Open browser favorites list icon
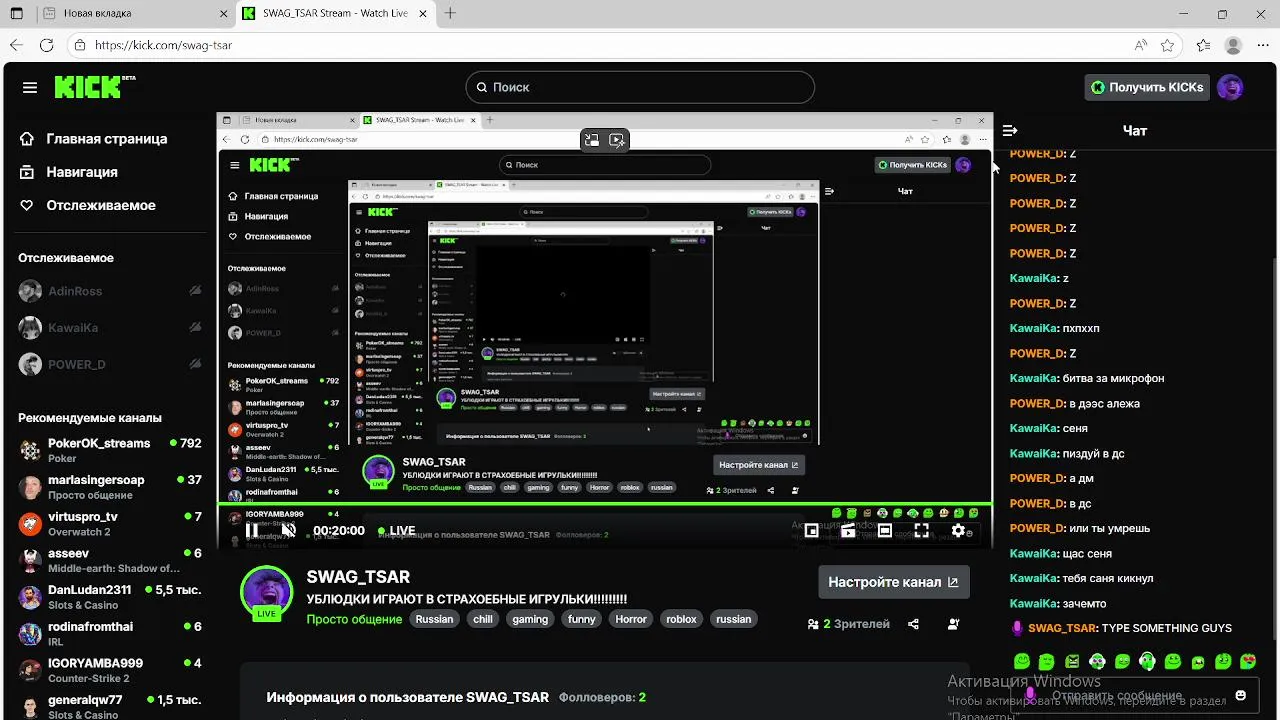 point(1203,45)
